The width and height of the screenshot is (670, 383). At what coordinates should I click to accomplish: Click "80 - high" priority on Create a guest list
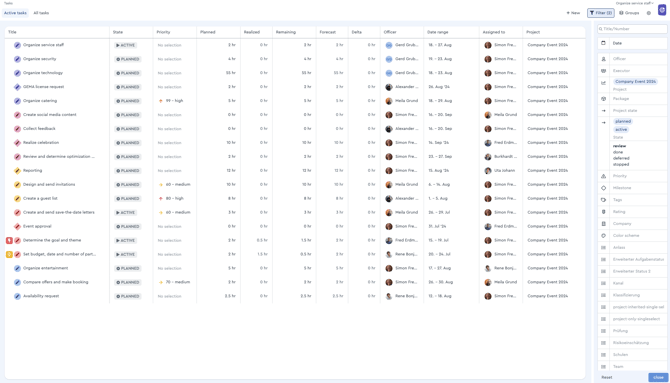174,198
